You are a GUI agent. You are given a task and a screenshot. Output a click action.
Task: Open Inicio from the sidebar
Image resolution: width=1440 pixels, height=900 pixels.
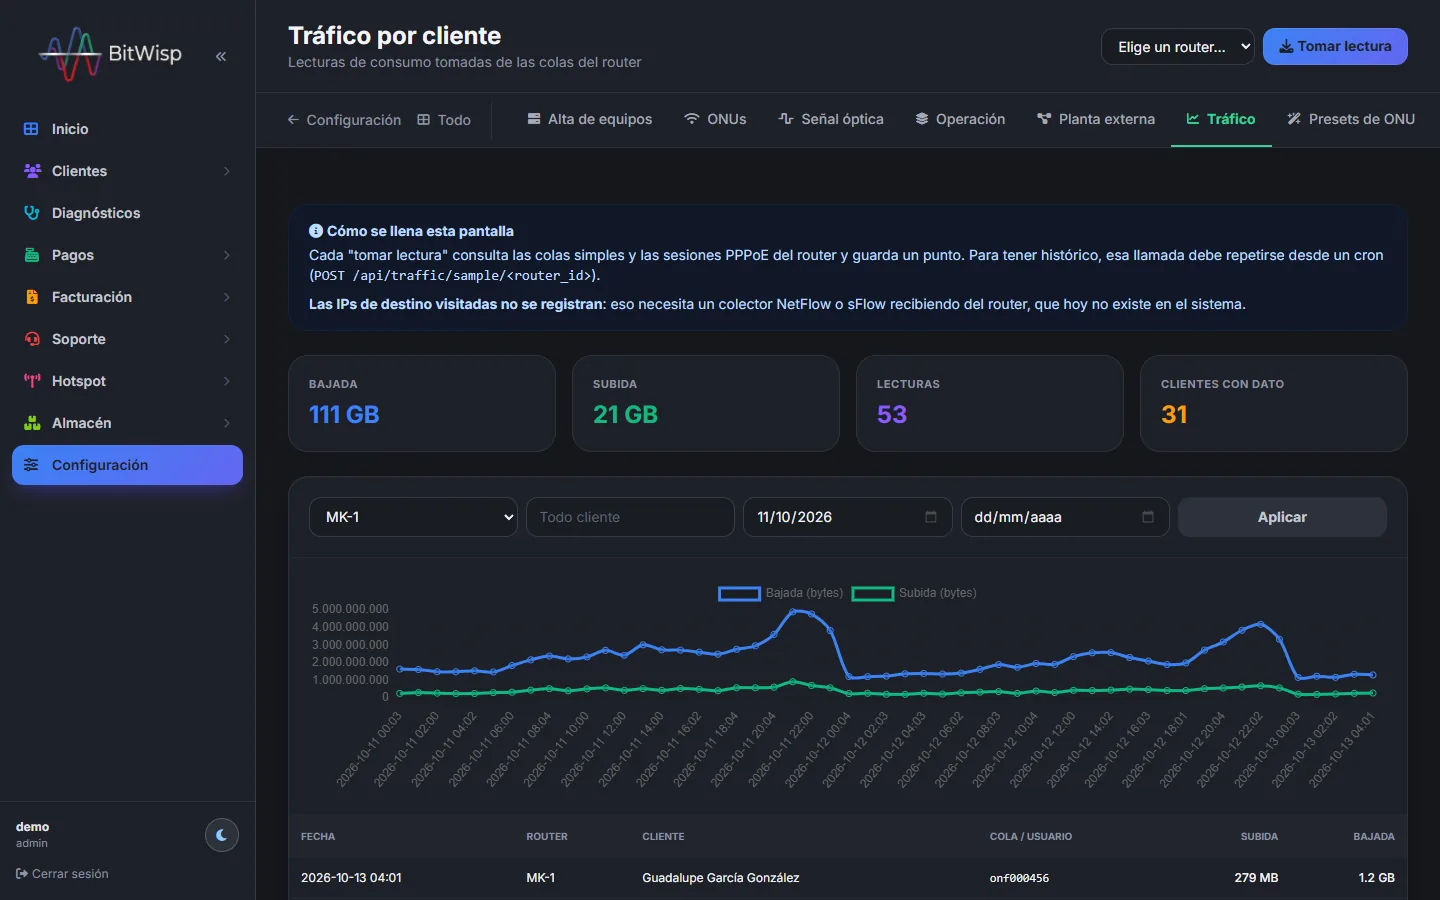127,129
